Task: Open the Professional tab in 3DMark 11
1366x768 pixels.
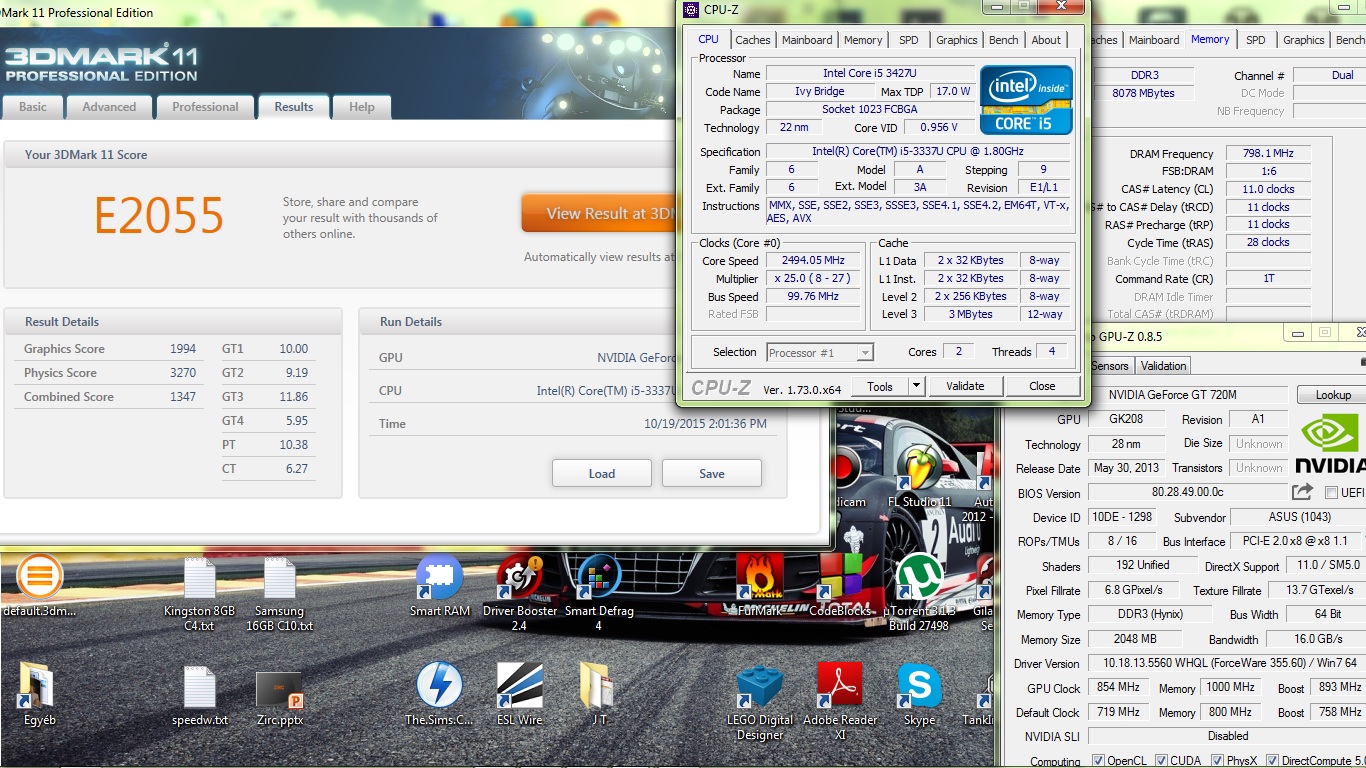Action: [205, 107]
